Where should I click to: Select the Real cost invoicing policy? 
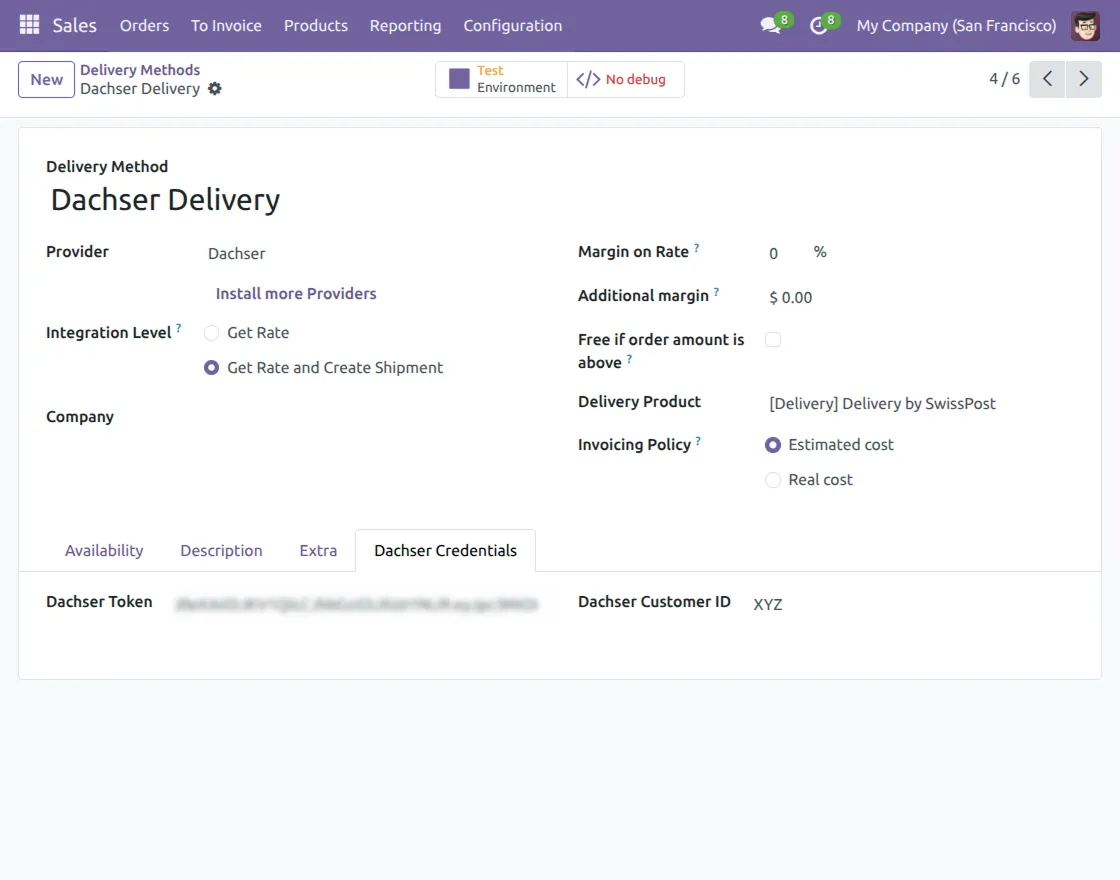pyautogui.click(x=773, y=480)
